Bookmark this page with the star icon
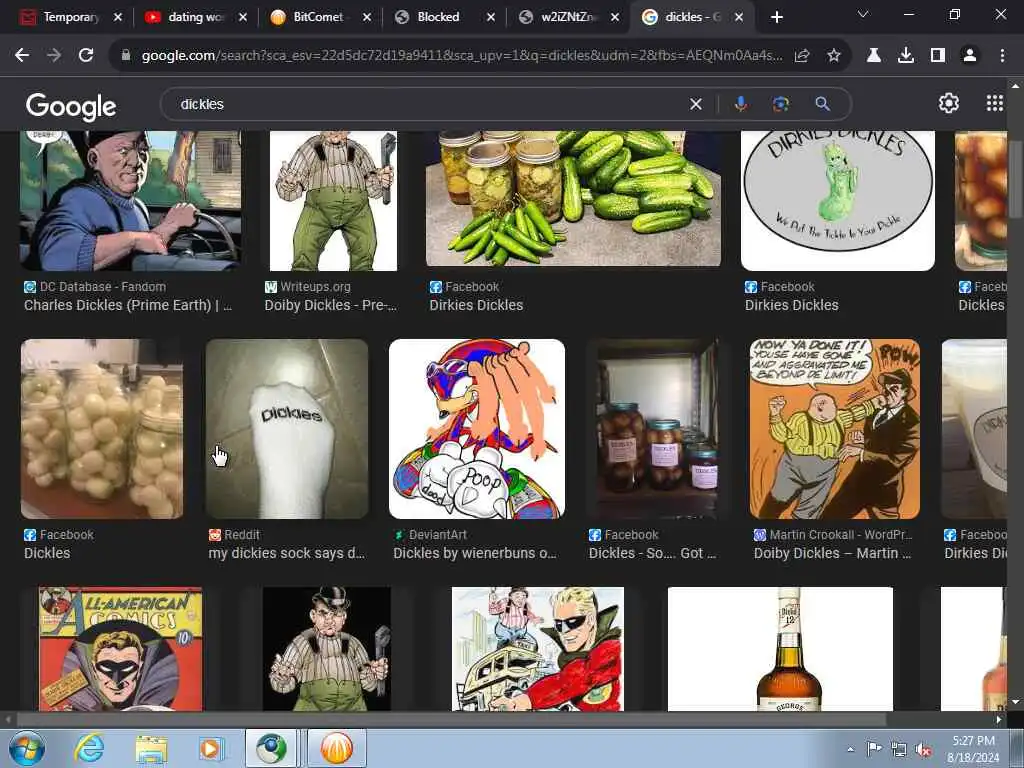The image size is (1024, 768). pyautogui.click(x=833, y=56)
